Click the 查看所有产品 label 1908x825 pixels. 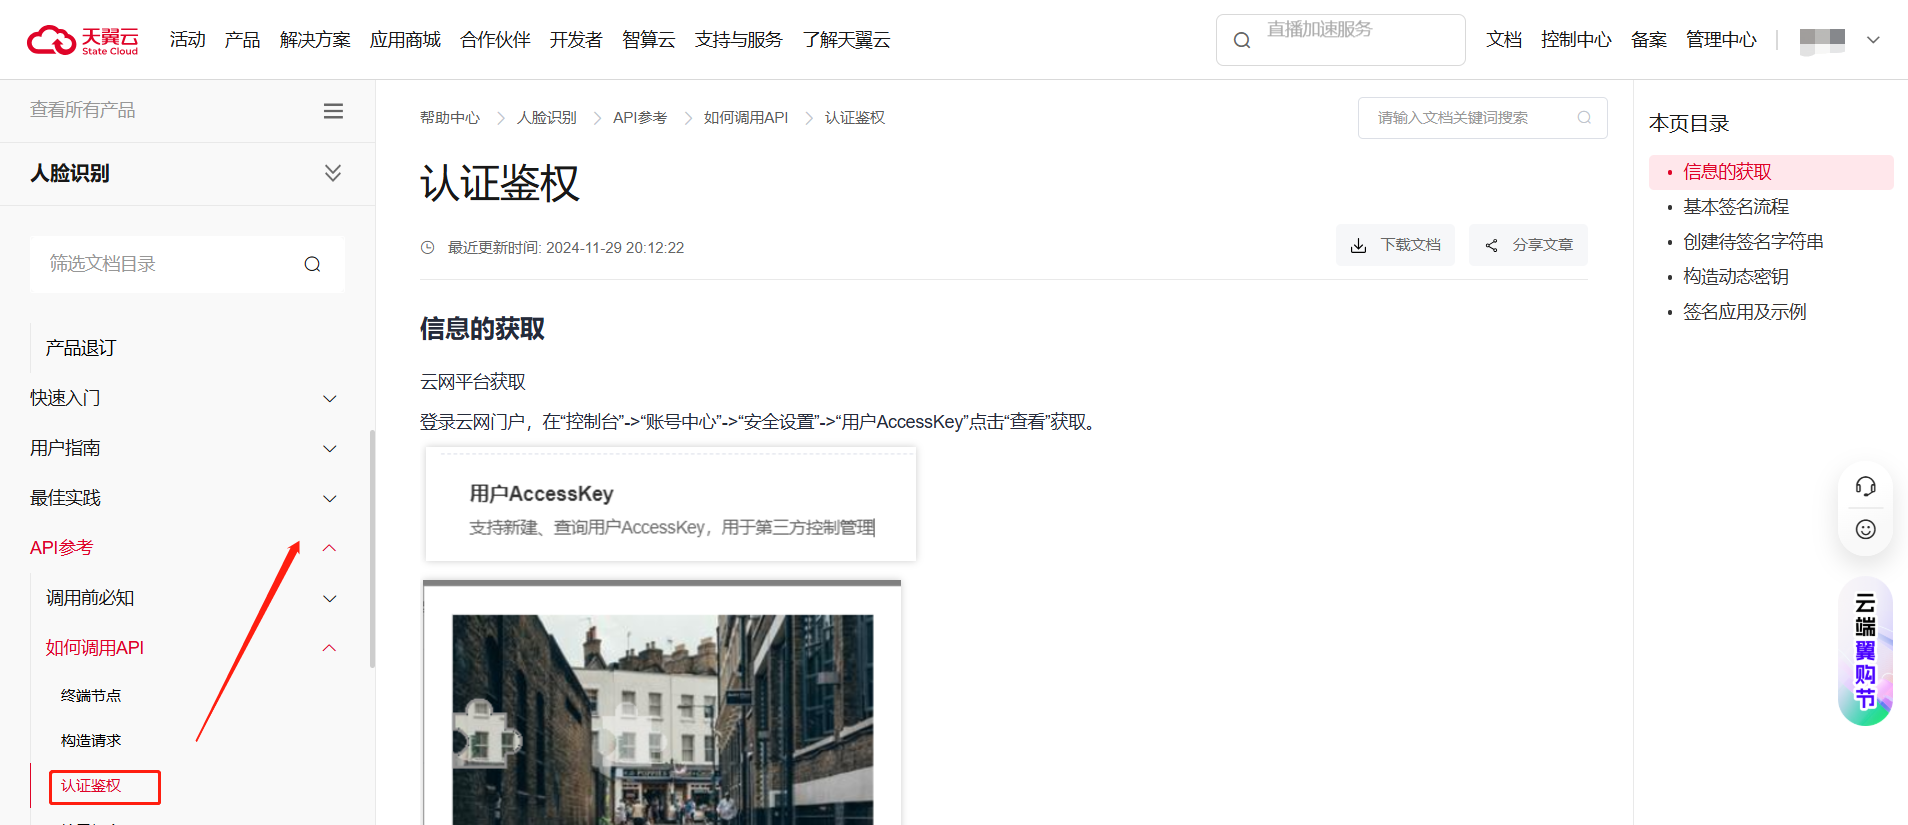[x=83, y=110]
